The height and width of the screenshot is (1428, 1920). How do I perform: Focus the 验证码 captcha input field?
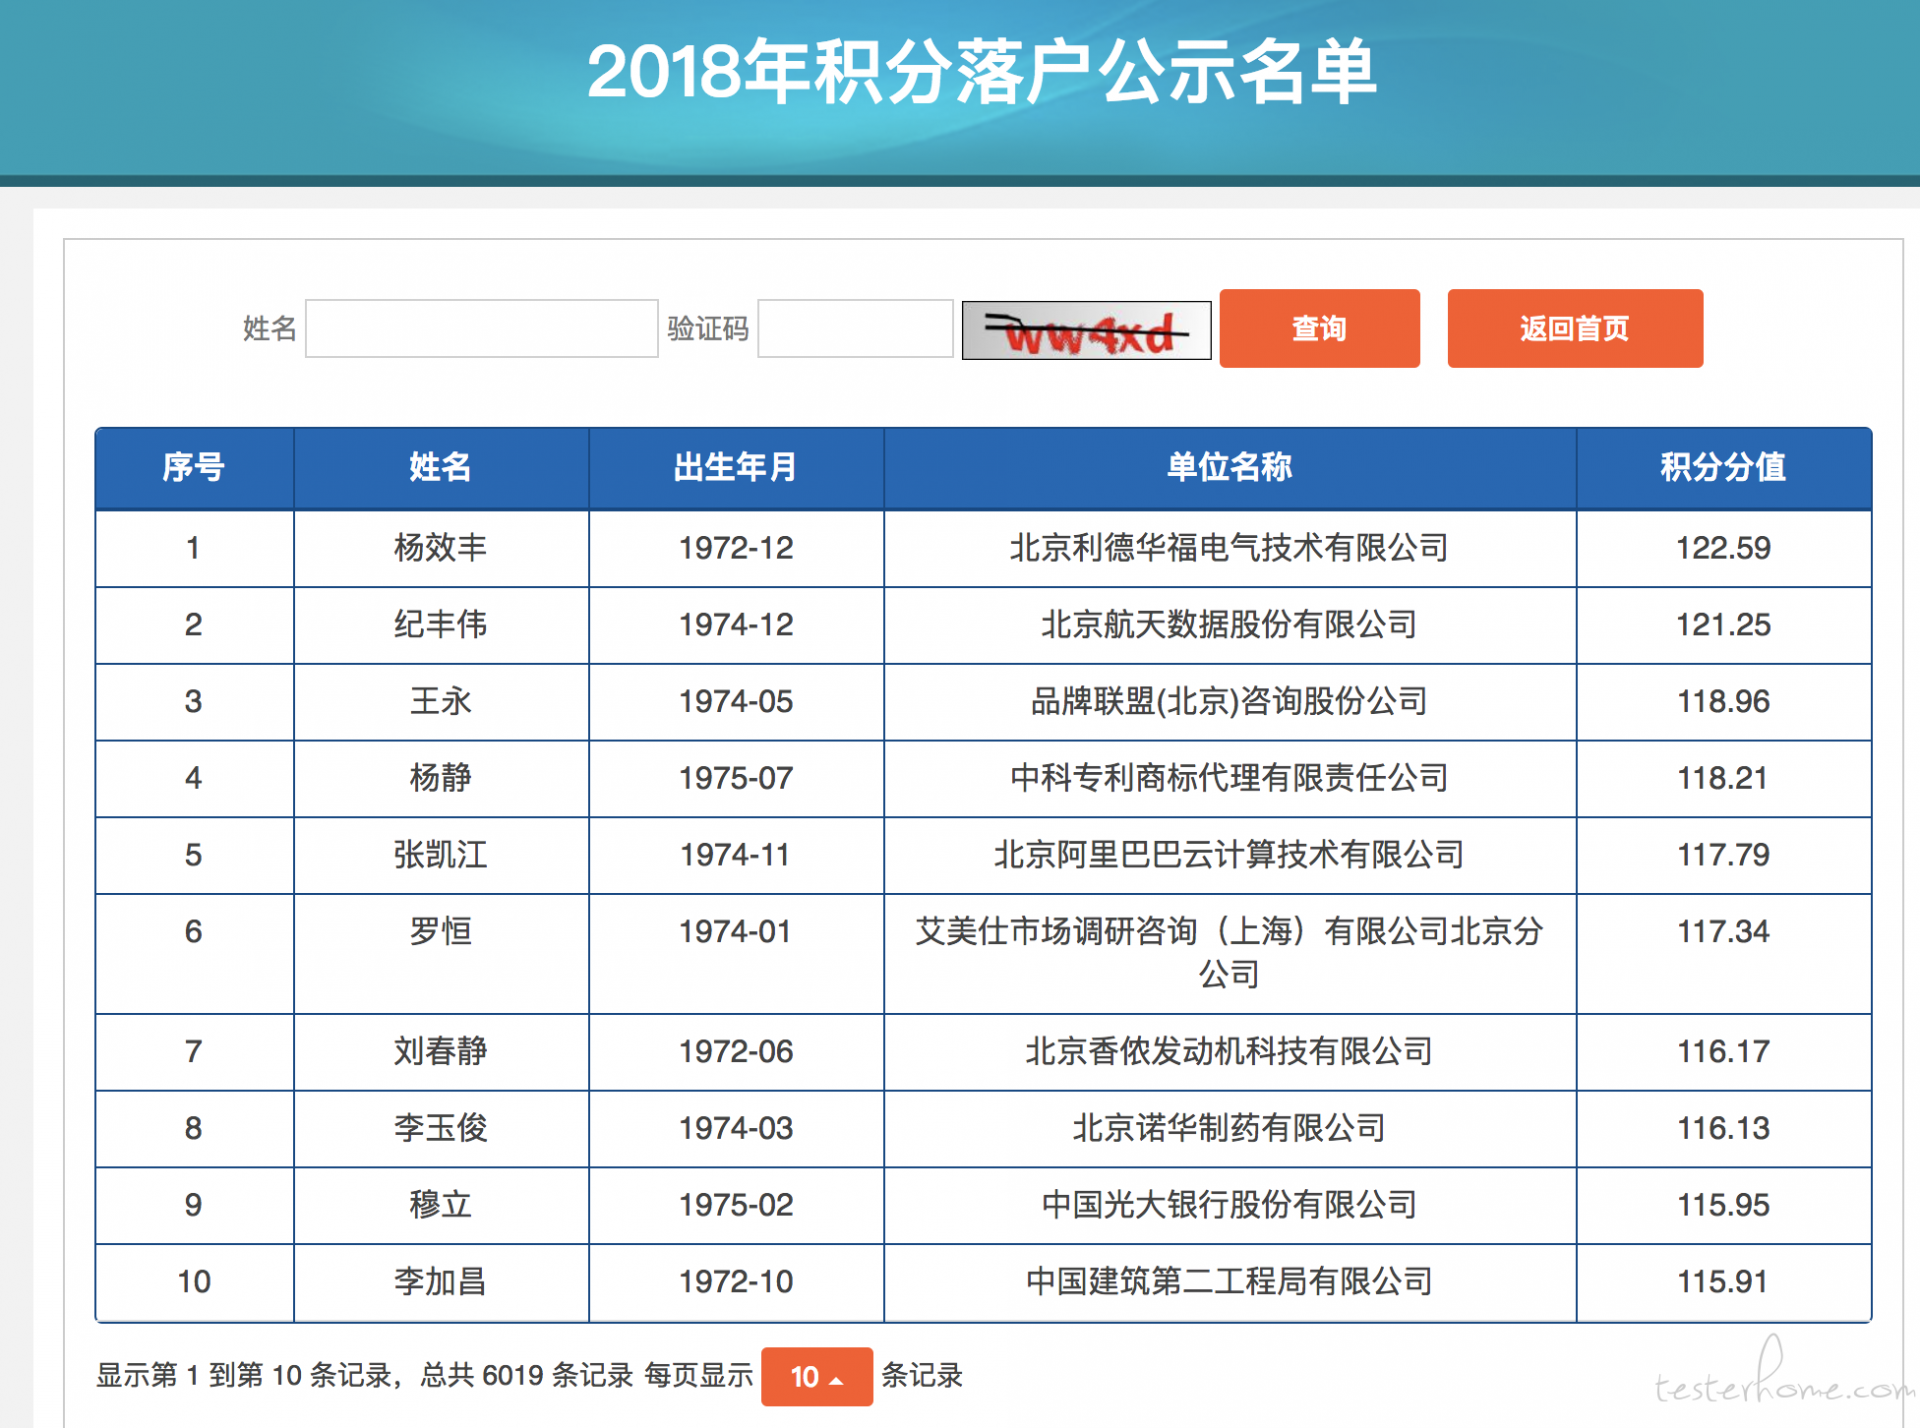855,328
